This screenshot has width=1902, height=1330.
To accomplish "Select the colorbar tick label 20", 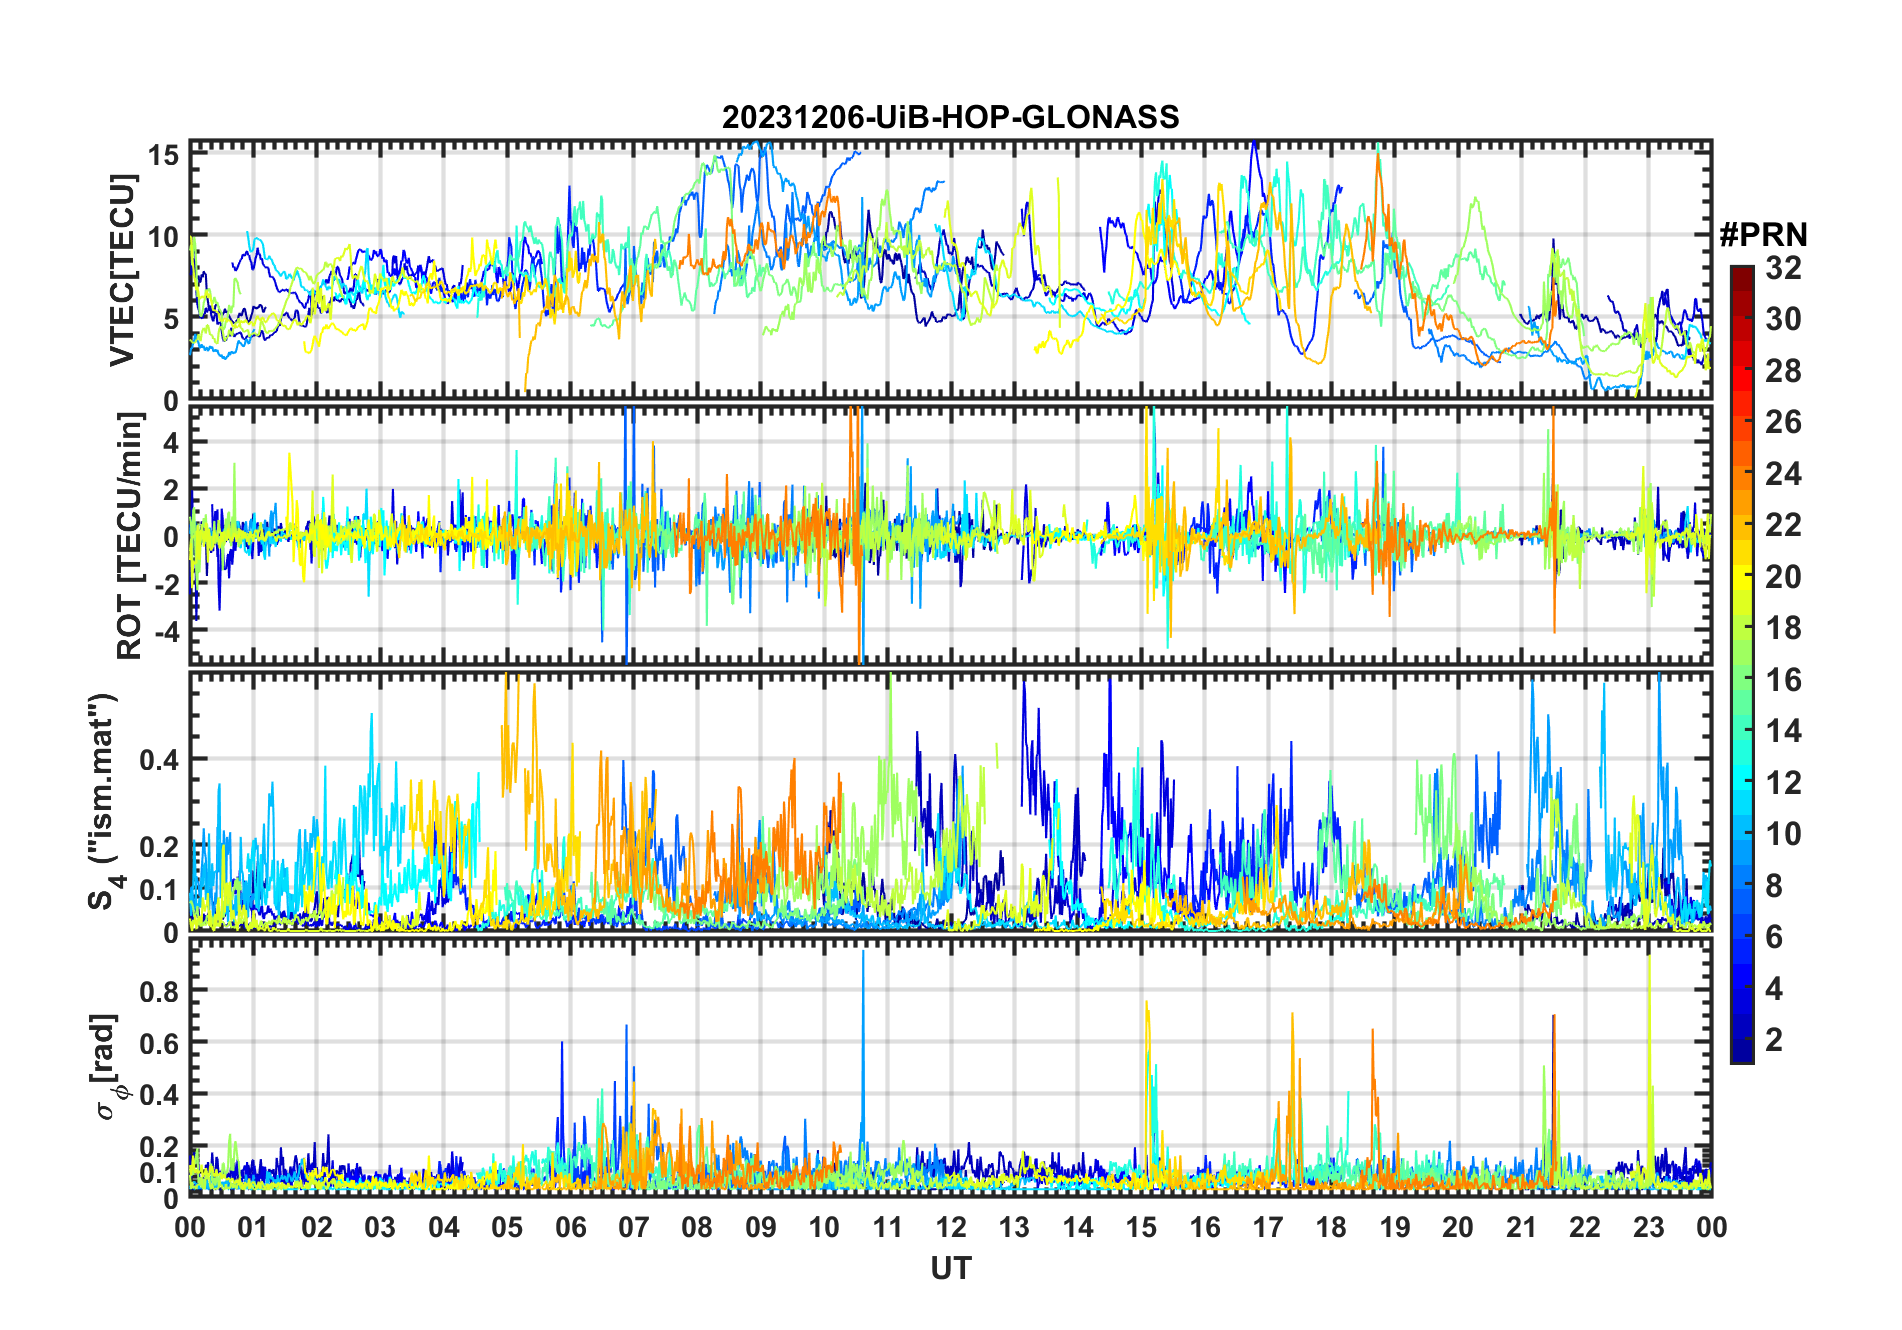I will pos(1783,577).
